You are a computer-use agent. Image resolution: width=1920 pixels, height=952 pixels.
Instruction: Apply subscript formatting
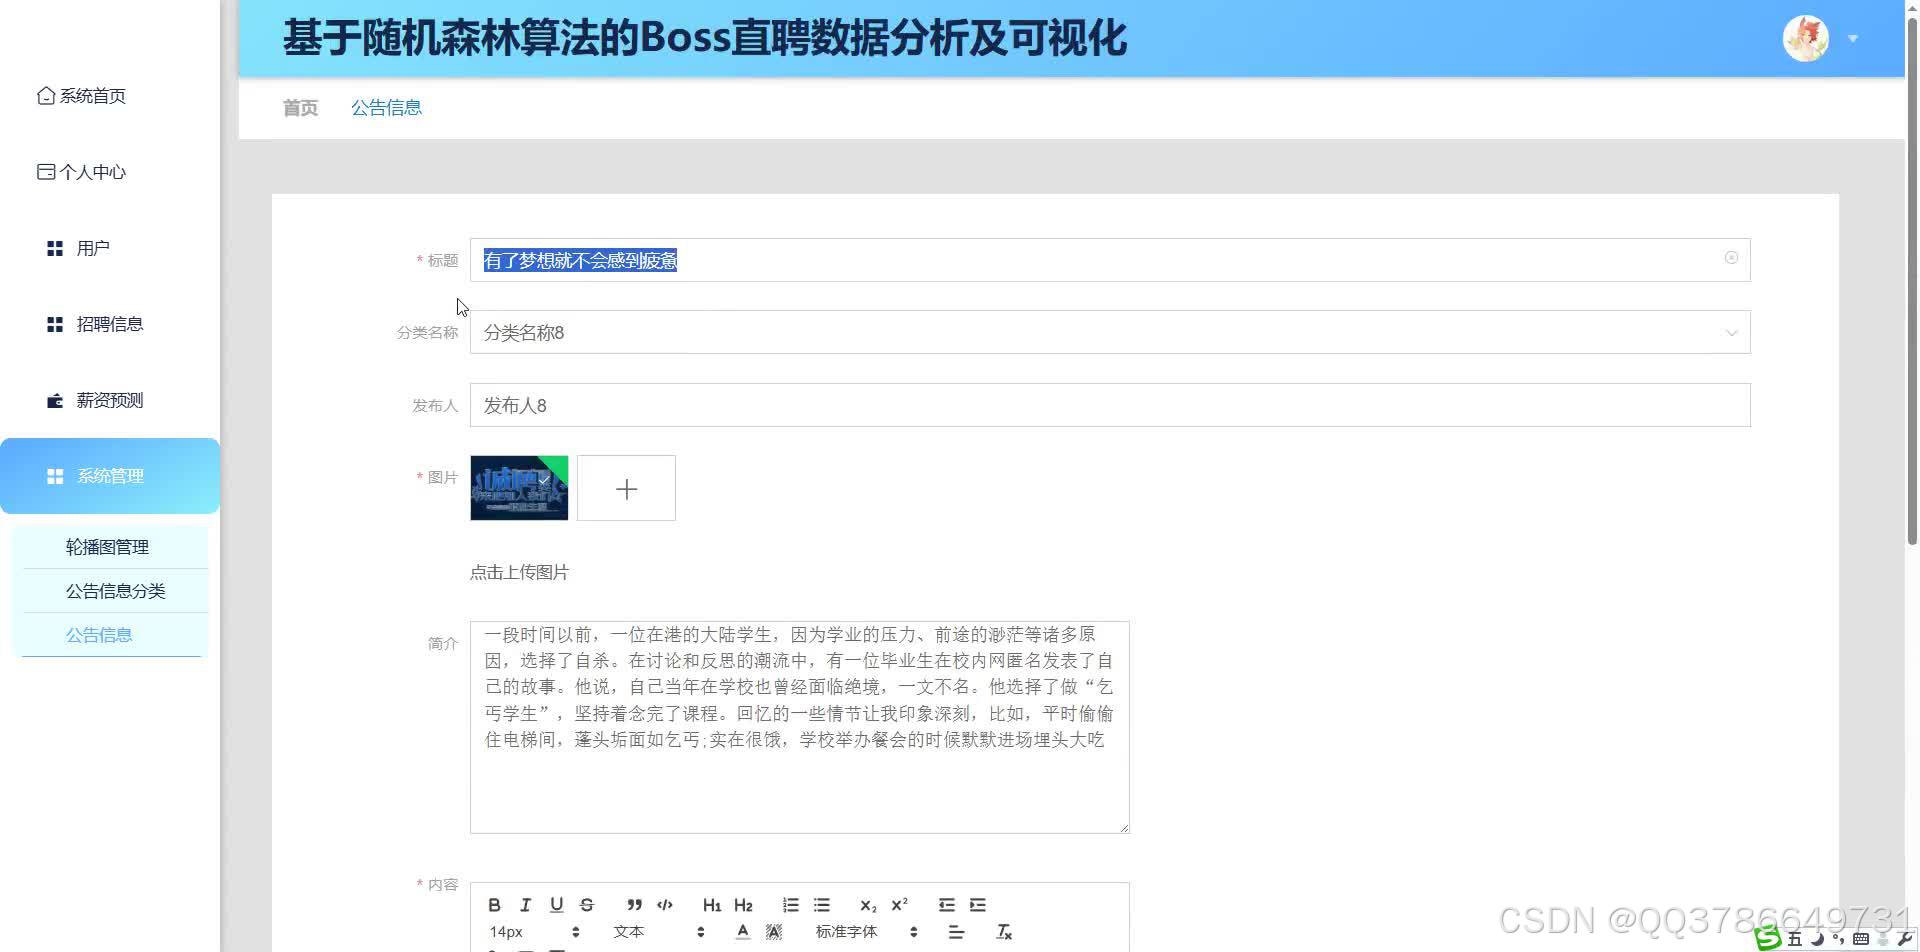(868, 905)
